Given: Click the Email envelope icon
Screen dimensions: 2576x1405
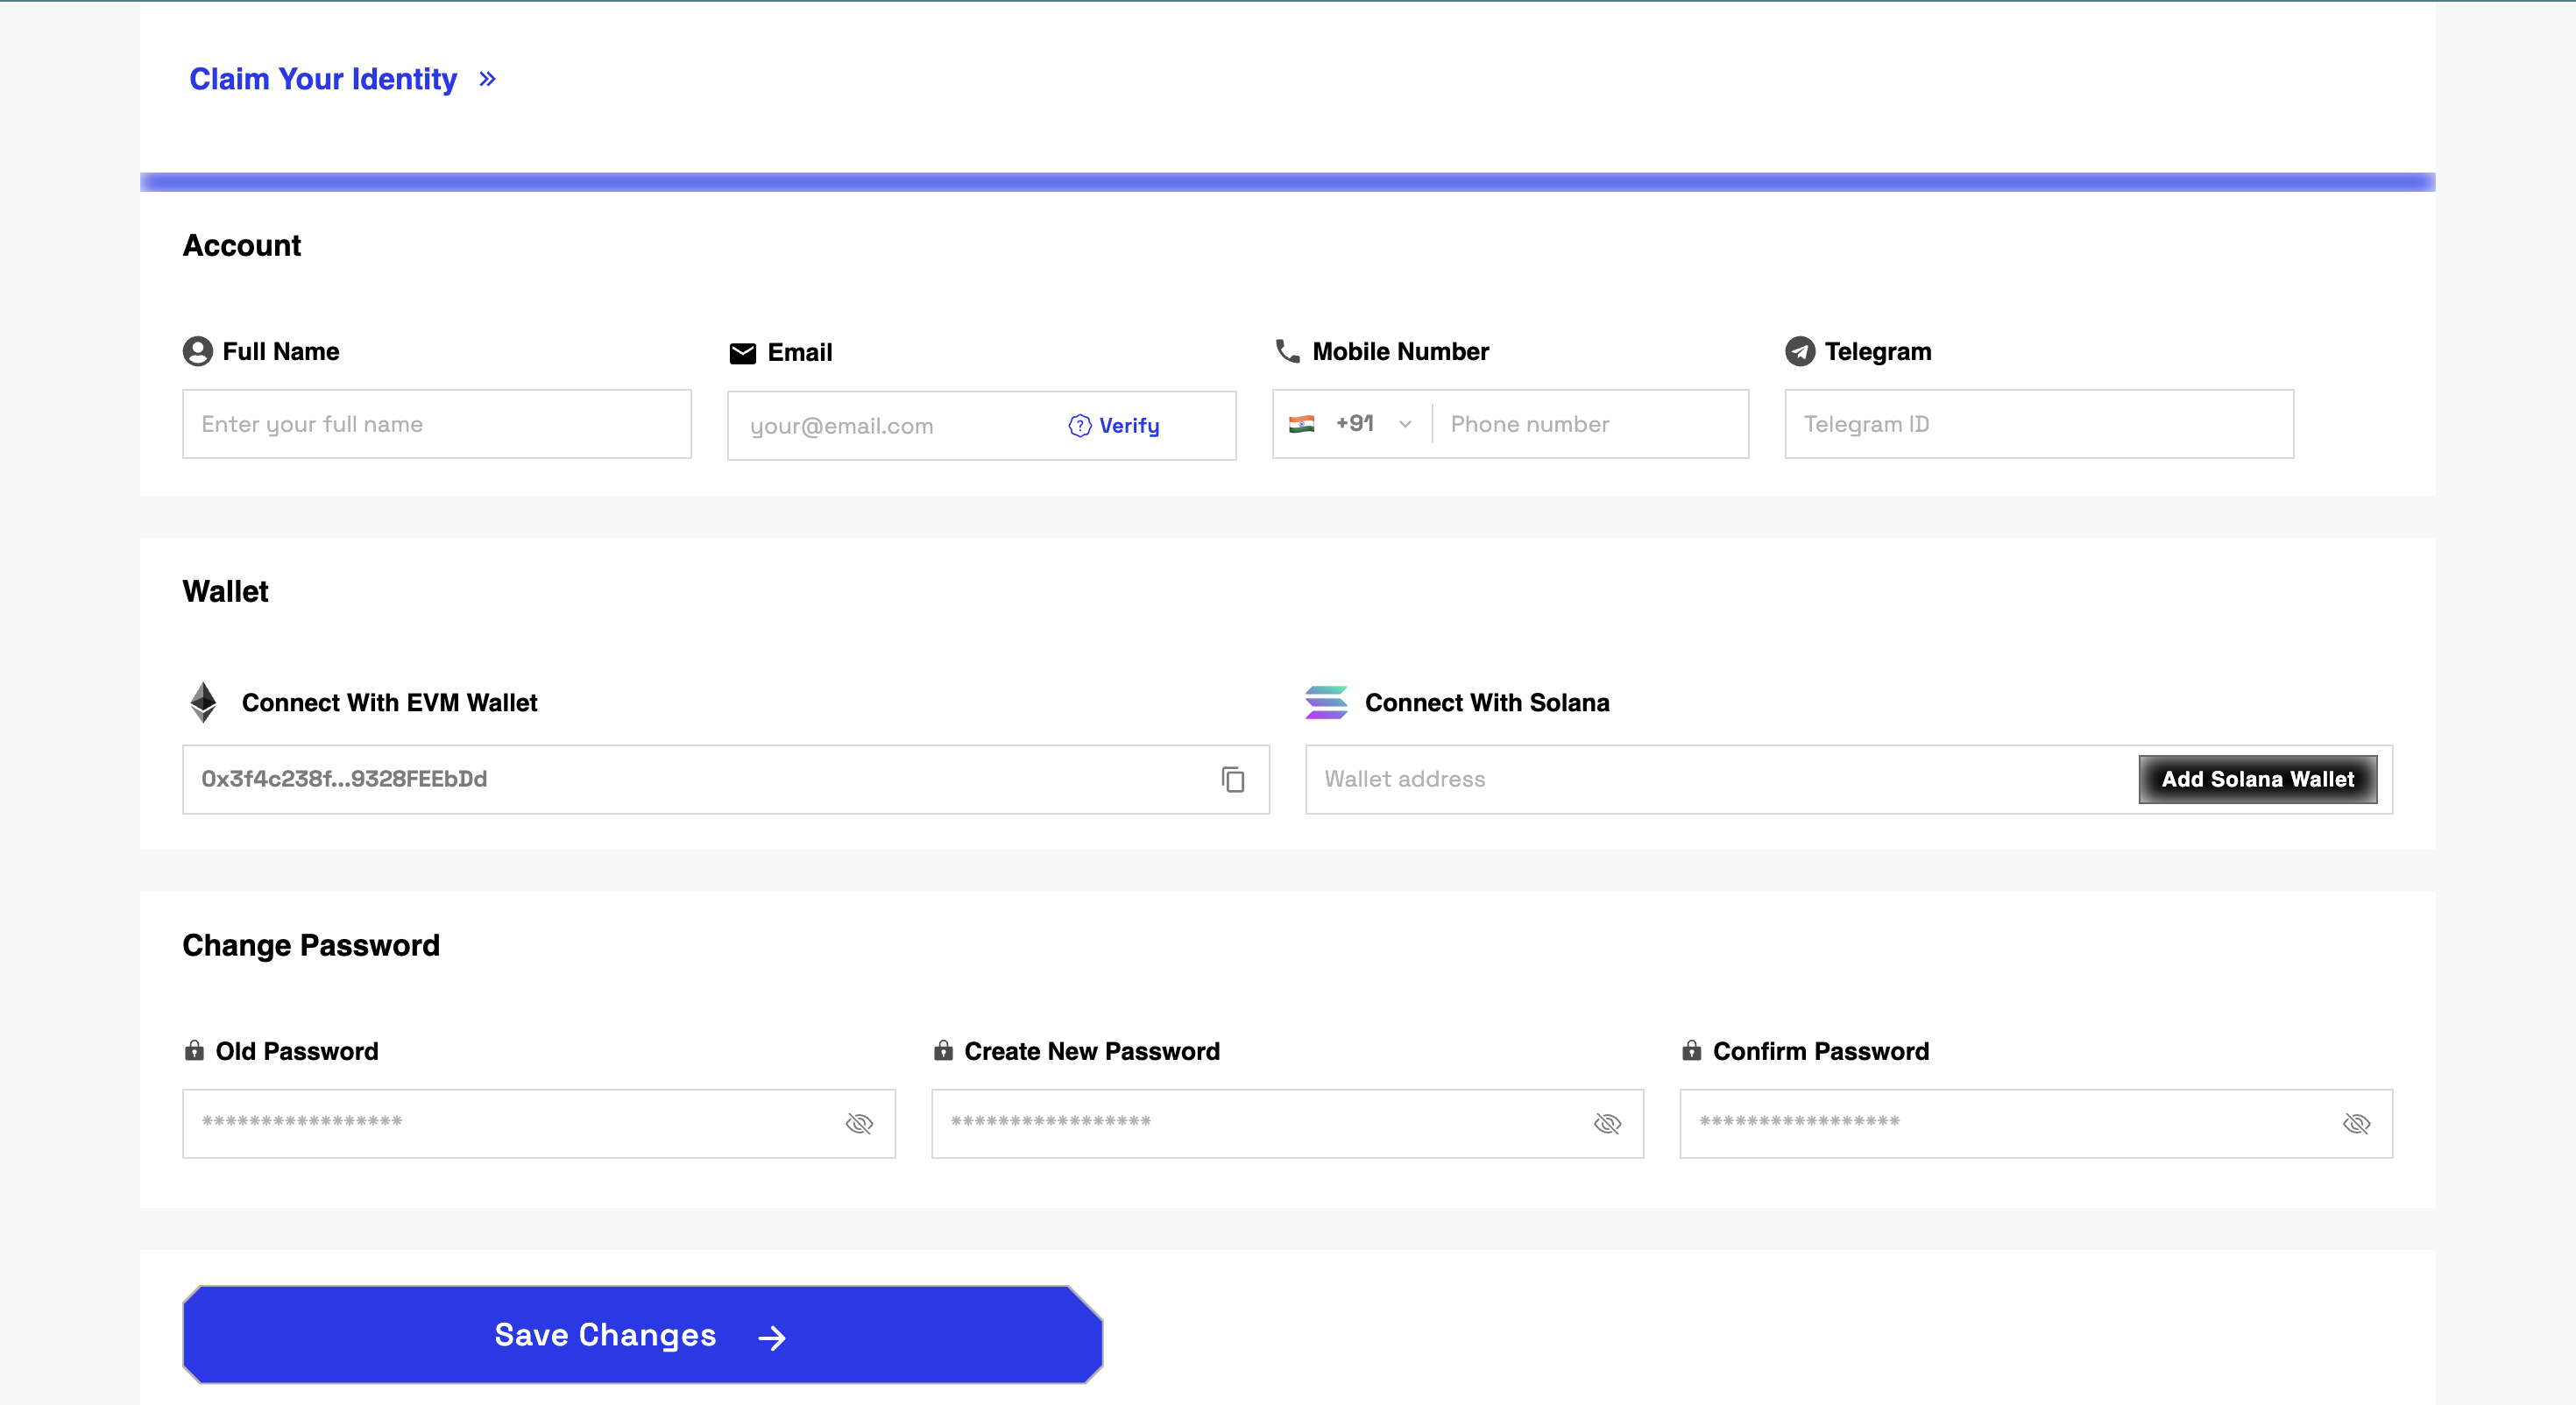Looking at the screenshot, I should click(x=743, y=353).
